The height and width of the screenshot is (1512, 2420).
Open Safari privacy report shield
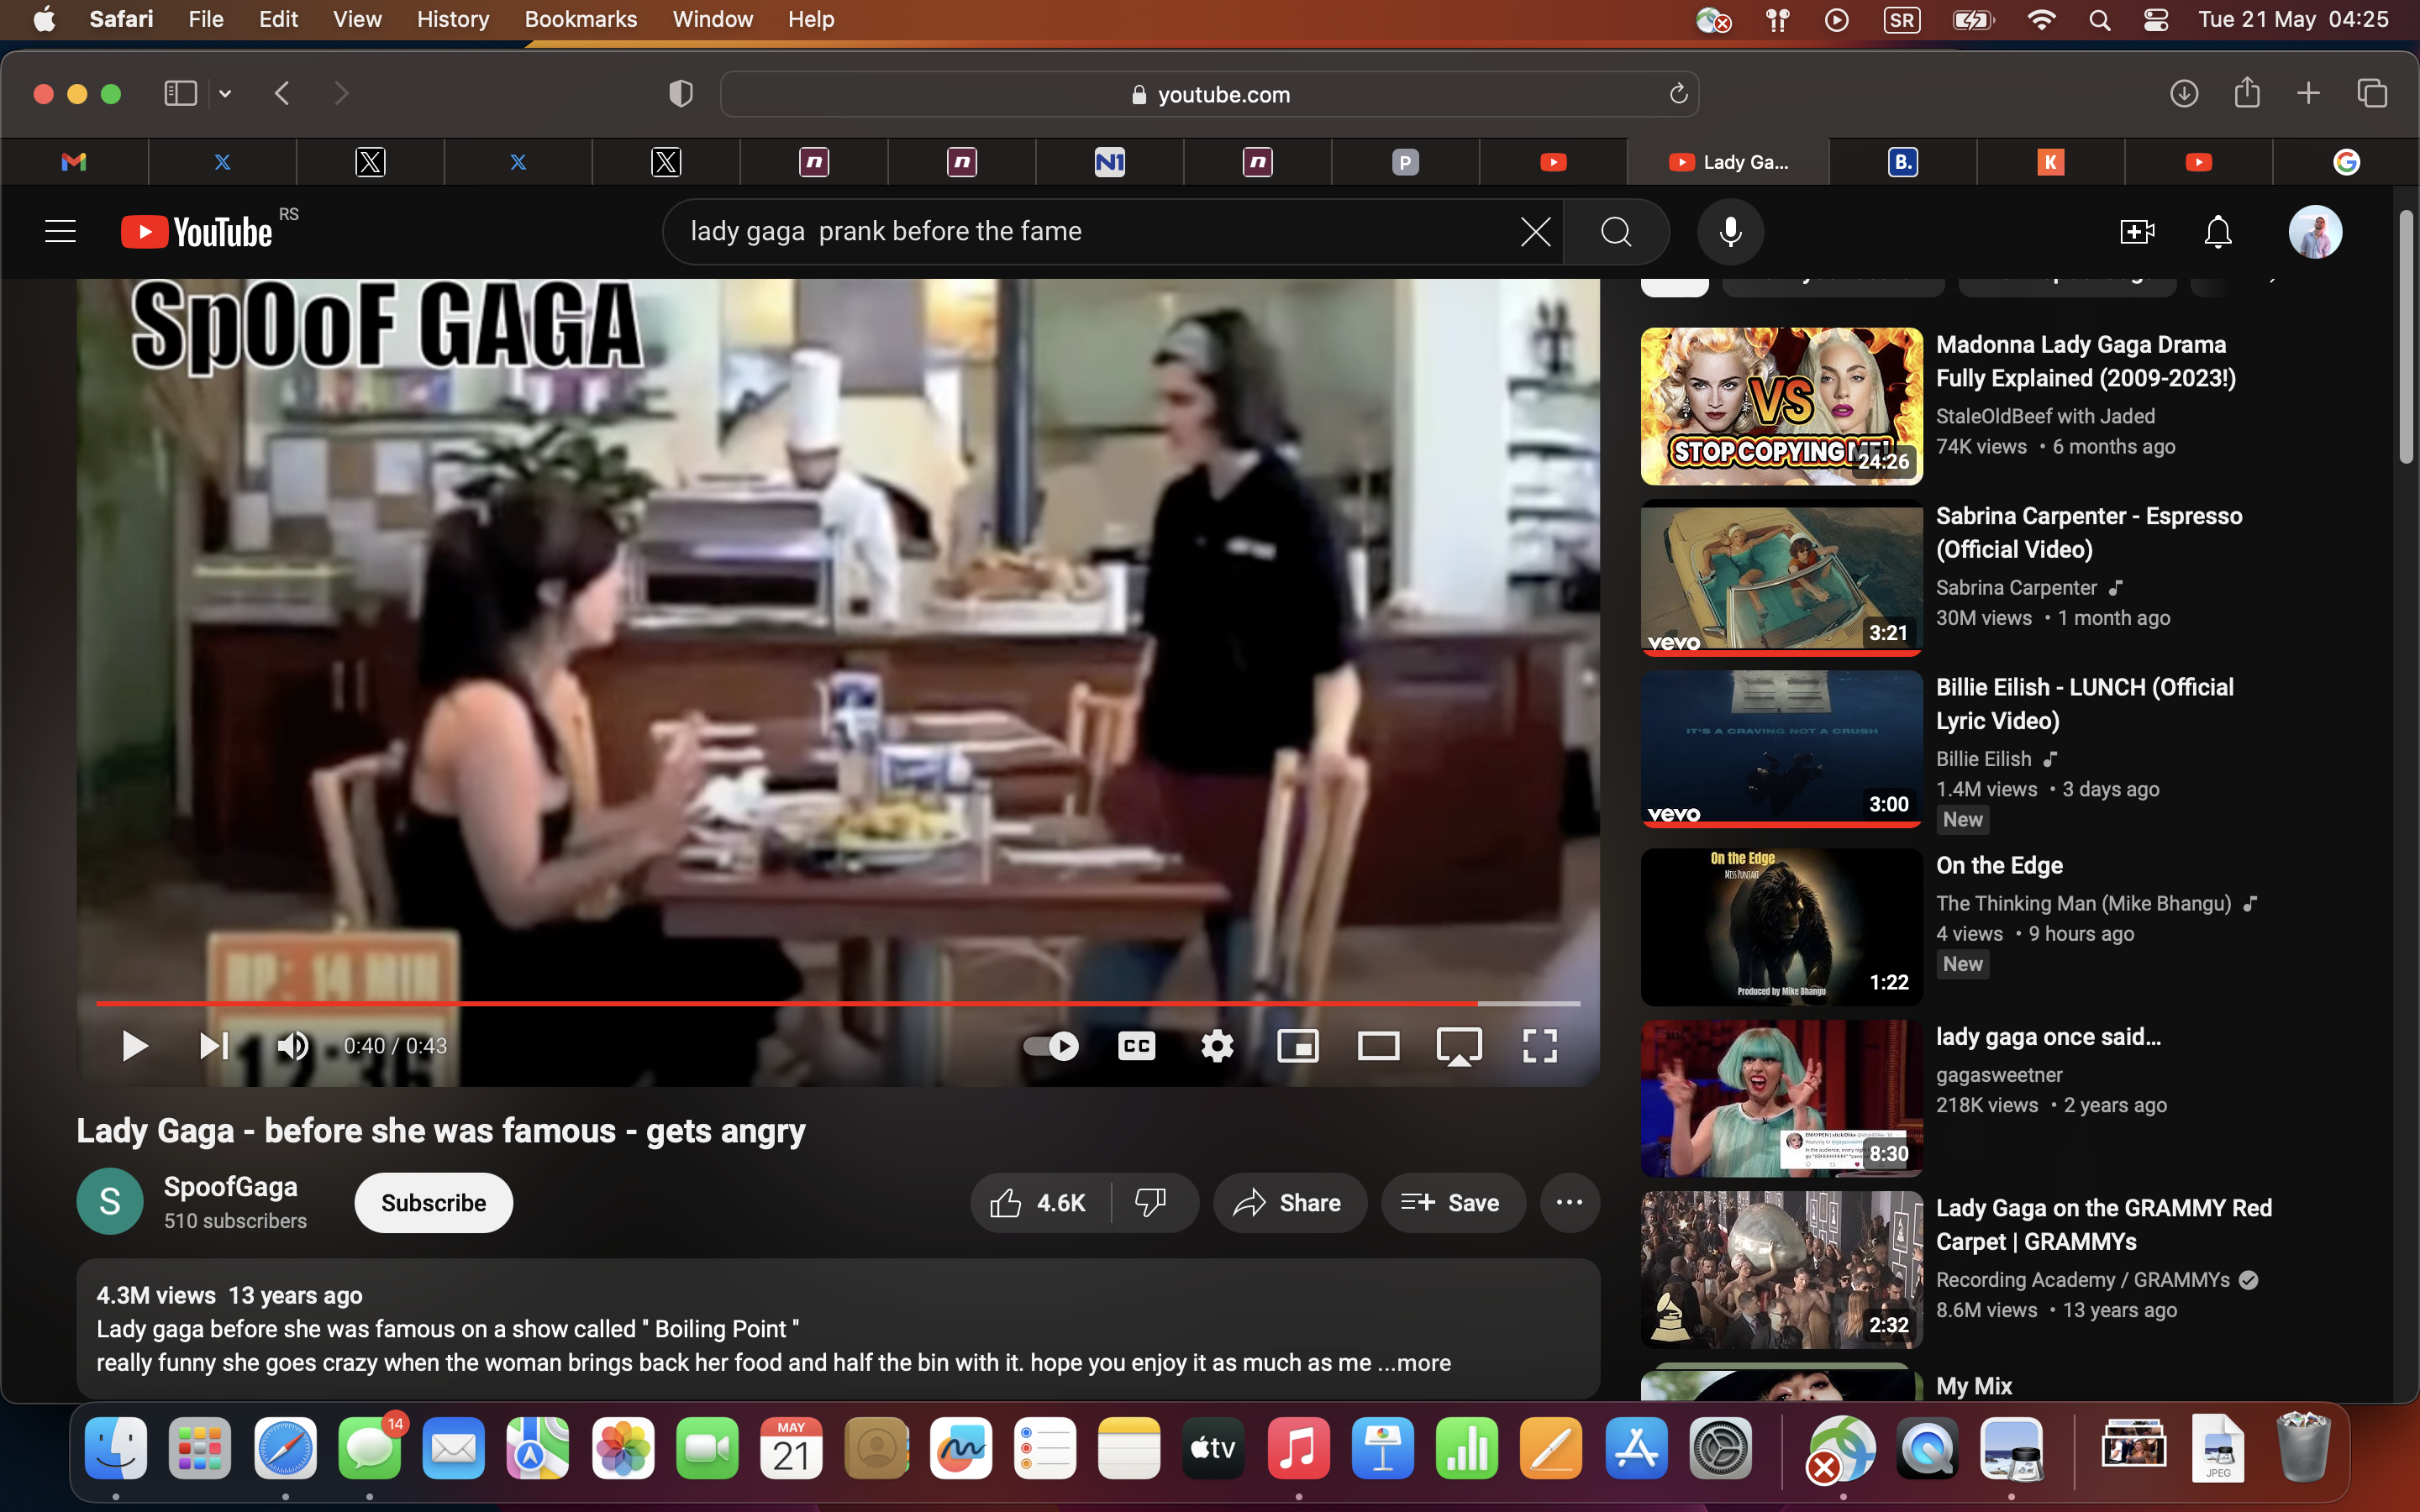[681, 94]
